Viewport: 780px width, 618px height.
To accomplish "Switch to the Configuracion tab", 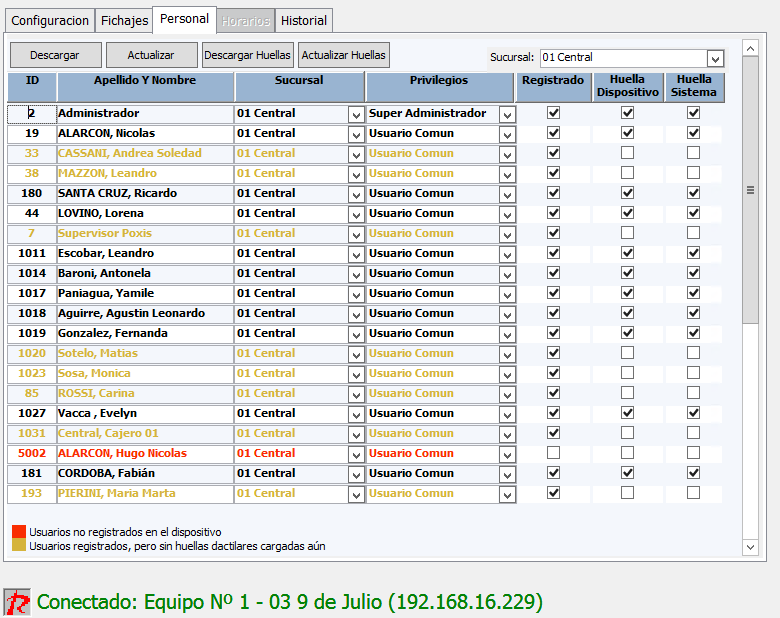I will point(51,20).
